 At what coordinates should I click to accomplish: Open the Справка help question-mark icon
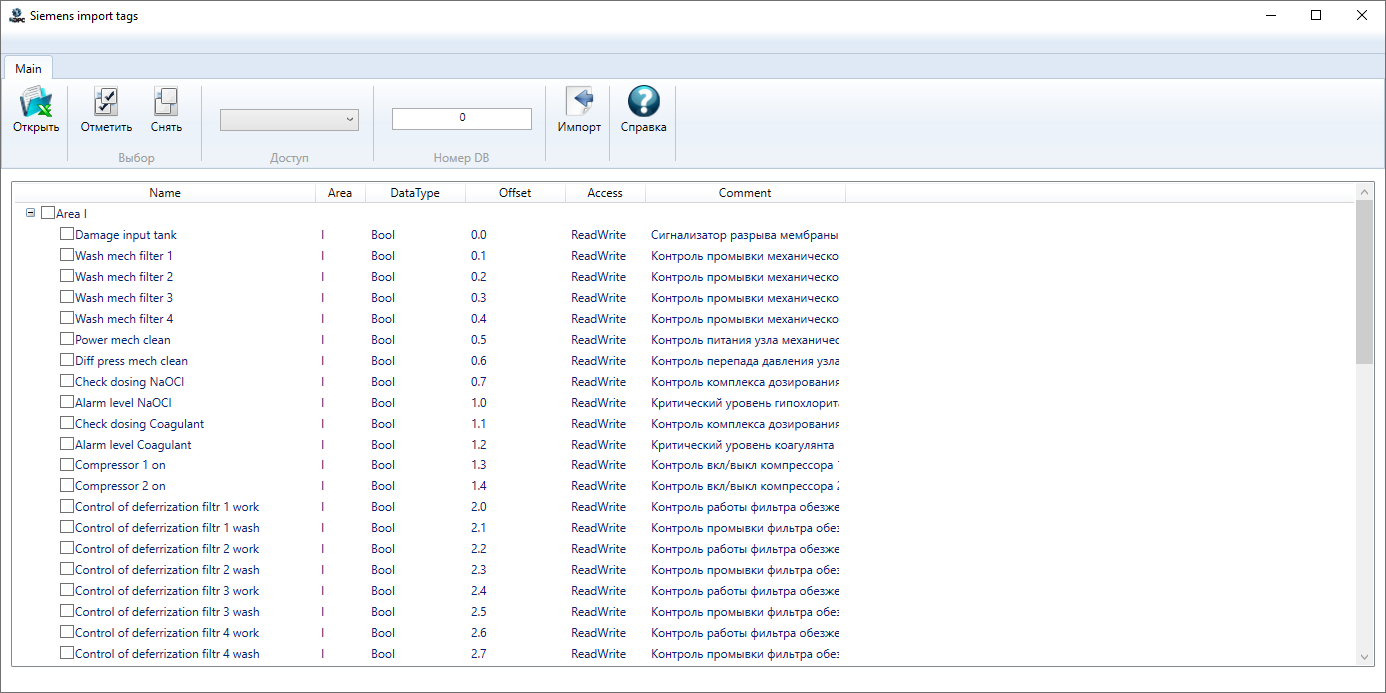[643, 102]
